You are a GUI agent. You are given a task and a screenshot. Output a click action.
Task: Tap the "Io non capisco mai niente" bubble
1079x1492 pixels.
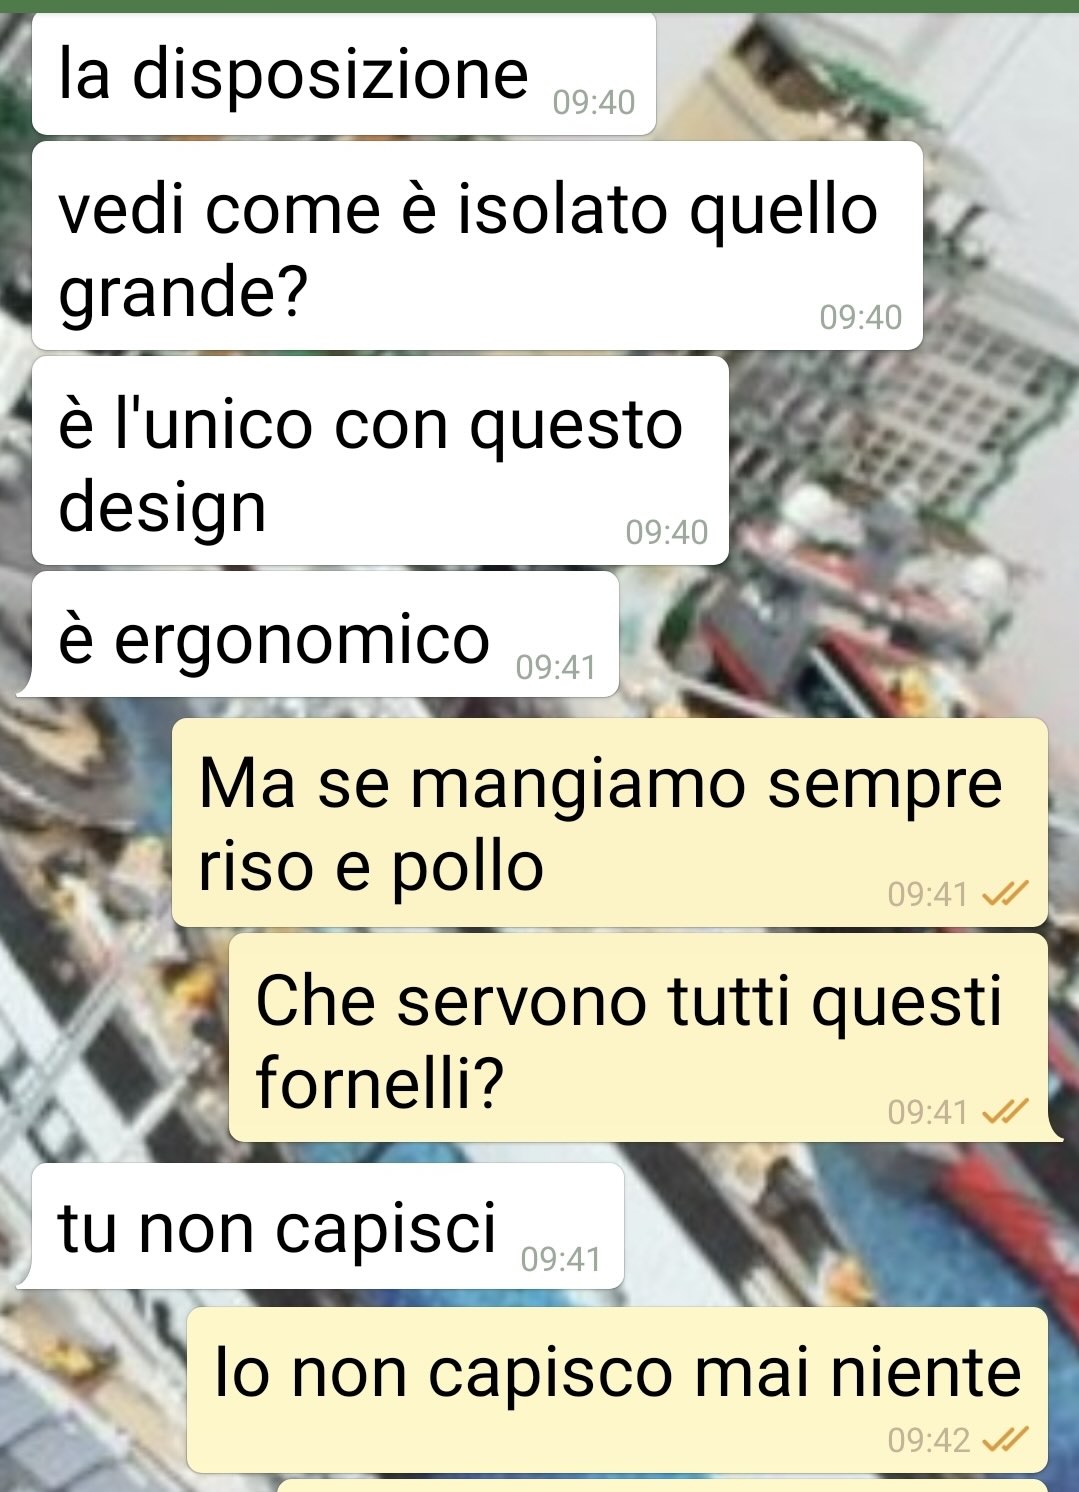click(x=617, y=1389)
